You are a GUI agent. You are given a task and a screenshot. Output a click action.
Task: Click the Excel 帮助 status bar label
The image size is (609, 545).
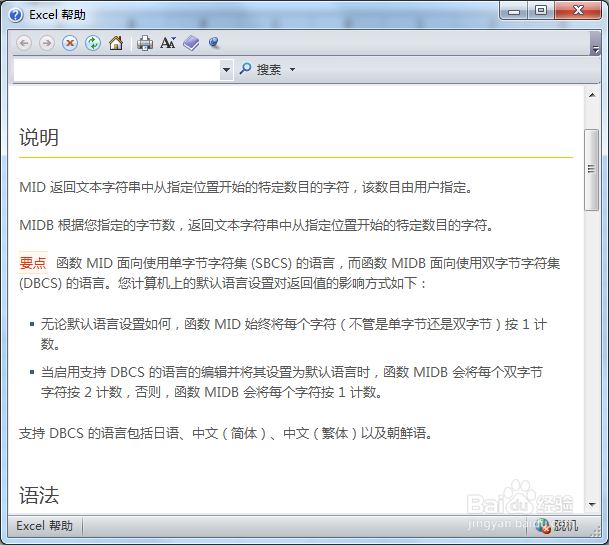tap(44, 526)
